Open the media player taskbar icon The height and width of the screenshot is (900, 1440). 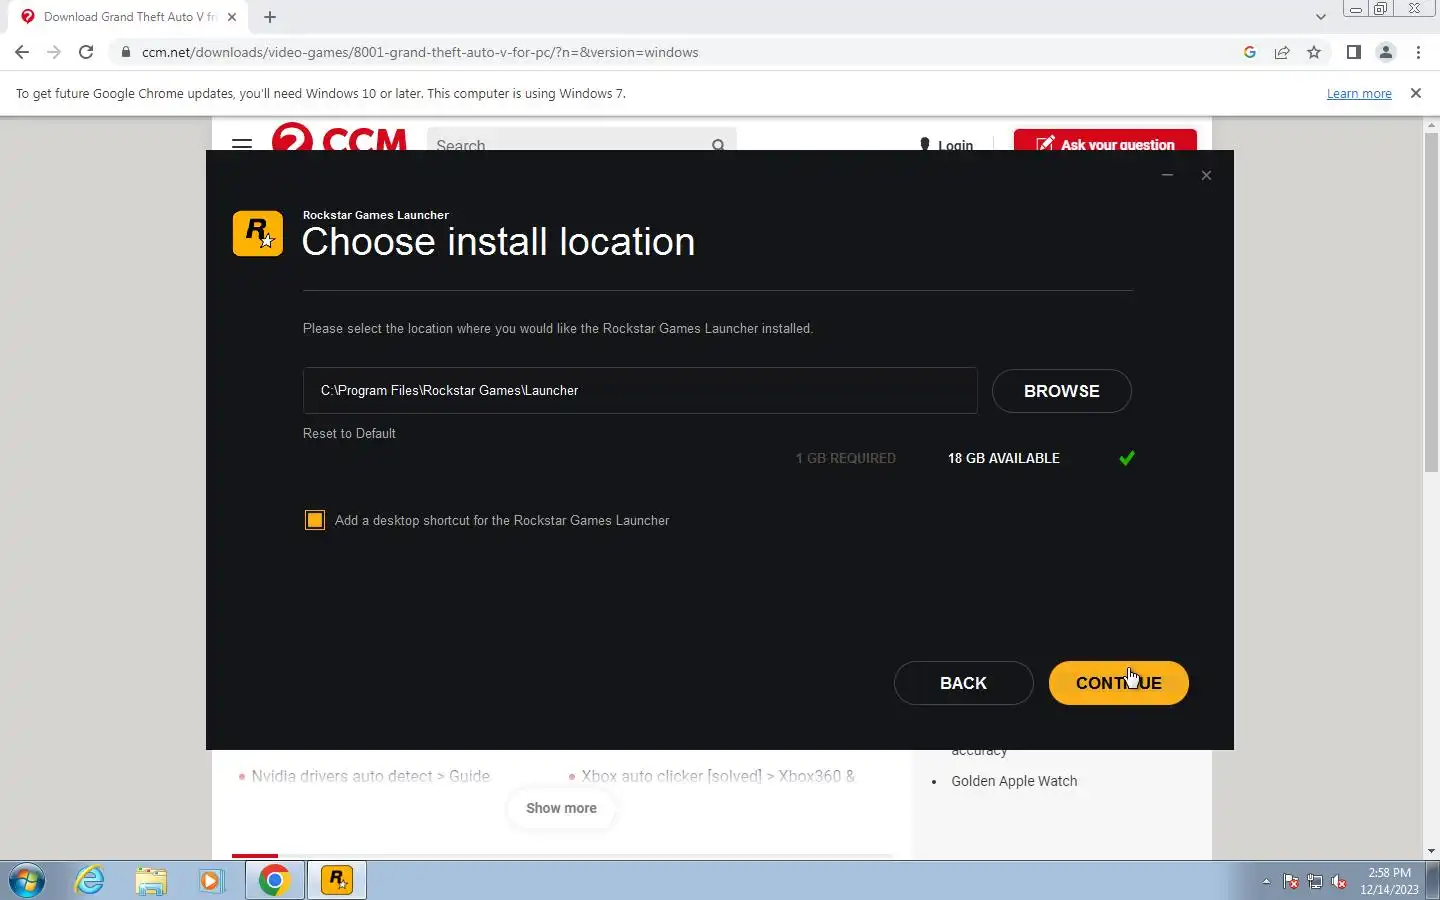point(210,881)
